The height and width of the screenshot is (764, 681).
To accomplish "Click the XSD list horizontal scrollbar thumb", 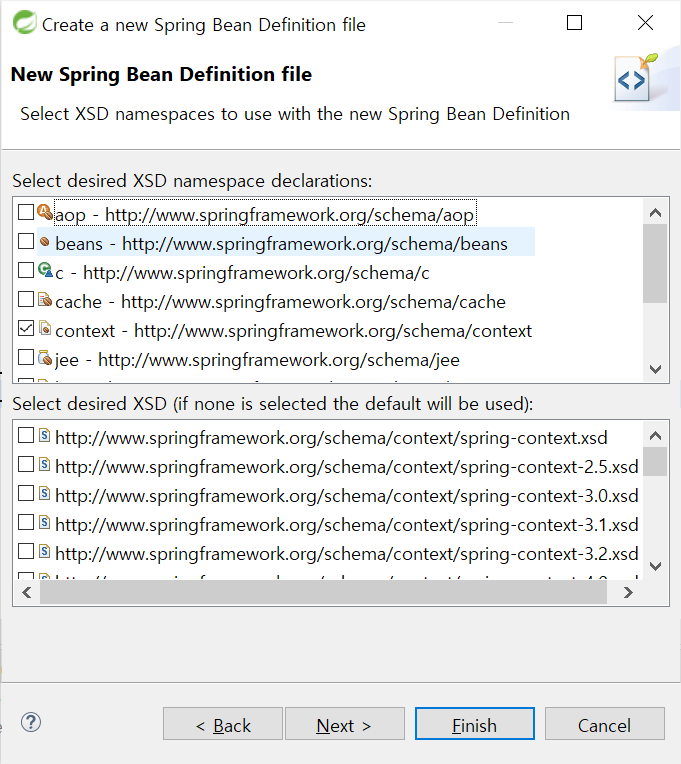I will [x=323, y=592].
